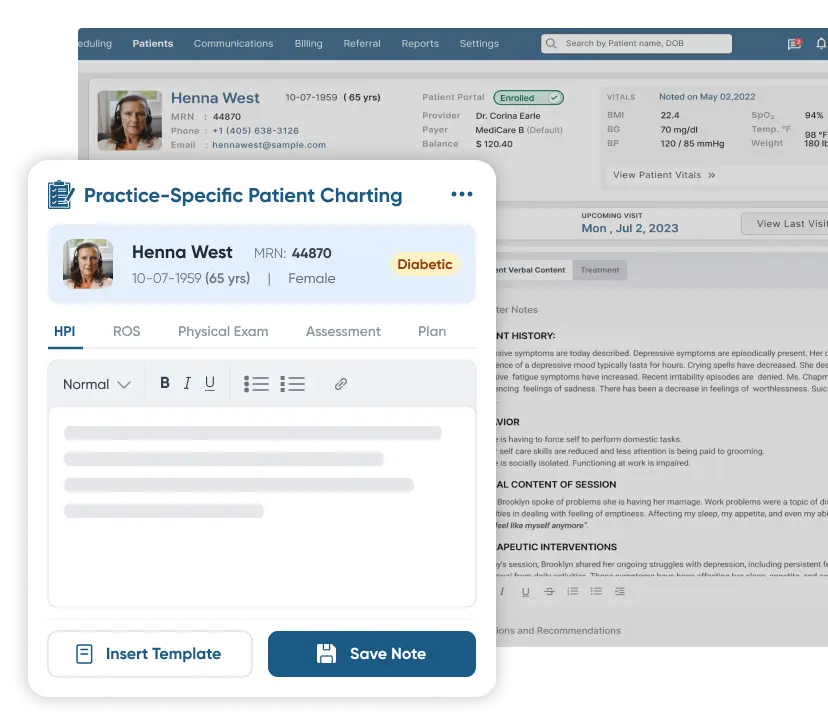
Task: Switch to the Treatment tab in background
Action: click(x=599, y=270)
